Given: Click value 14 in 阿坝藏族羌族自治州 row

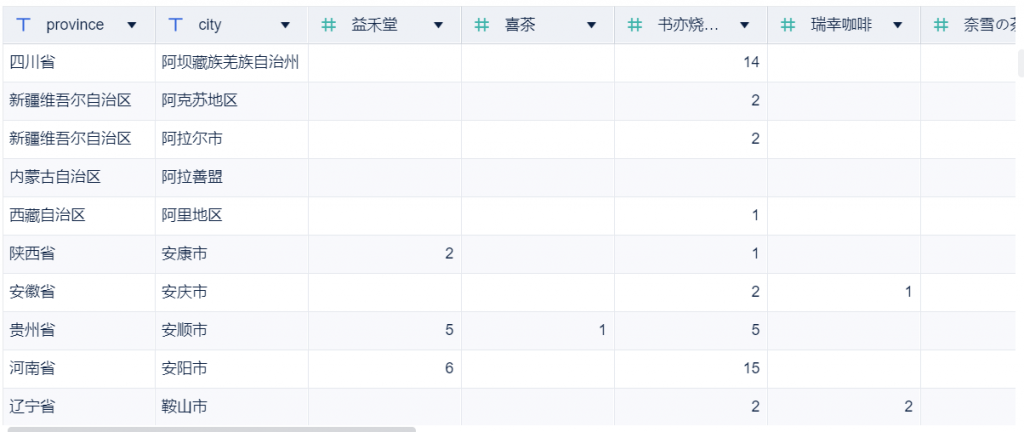Looking at the screenshot, I should point(751,63).
